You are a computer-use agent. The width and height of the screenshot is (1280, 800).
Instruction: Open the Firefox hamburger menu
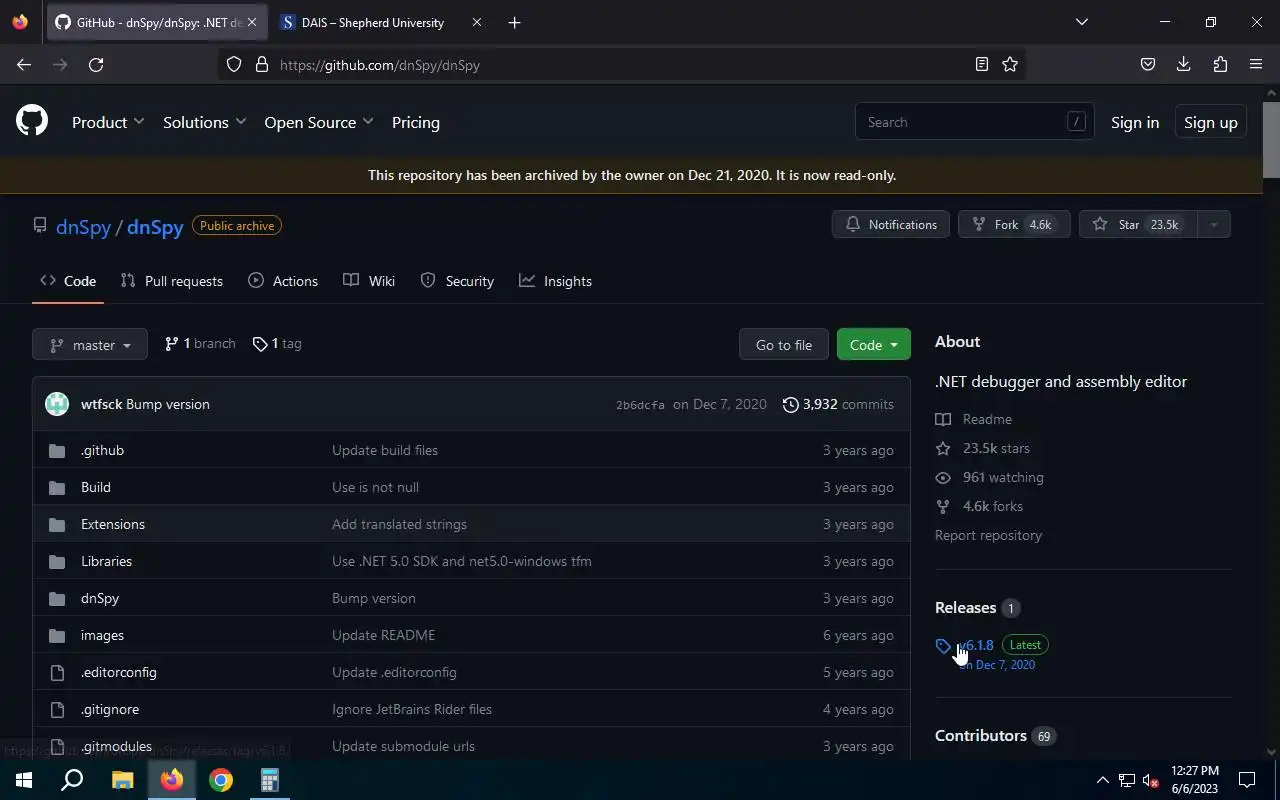(1256, 64)
